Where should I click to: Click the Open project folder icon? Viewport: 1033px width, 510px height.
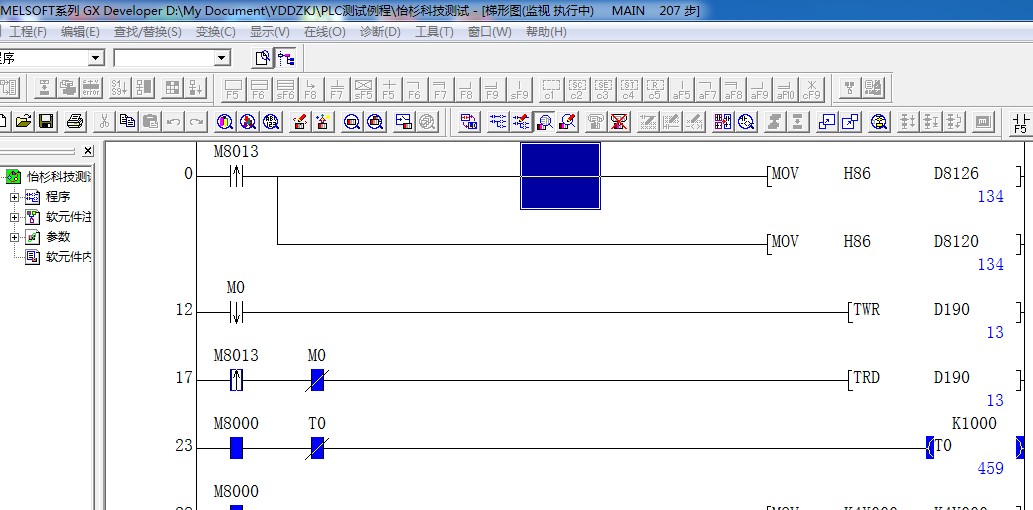point(24,121)
